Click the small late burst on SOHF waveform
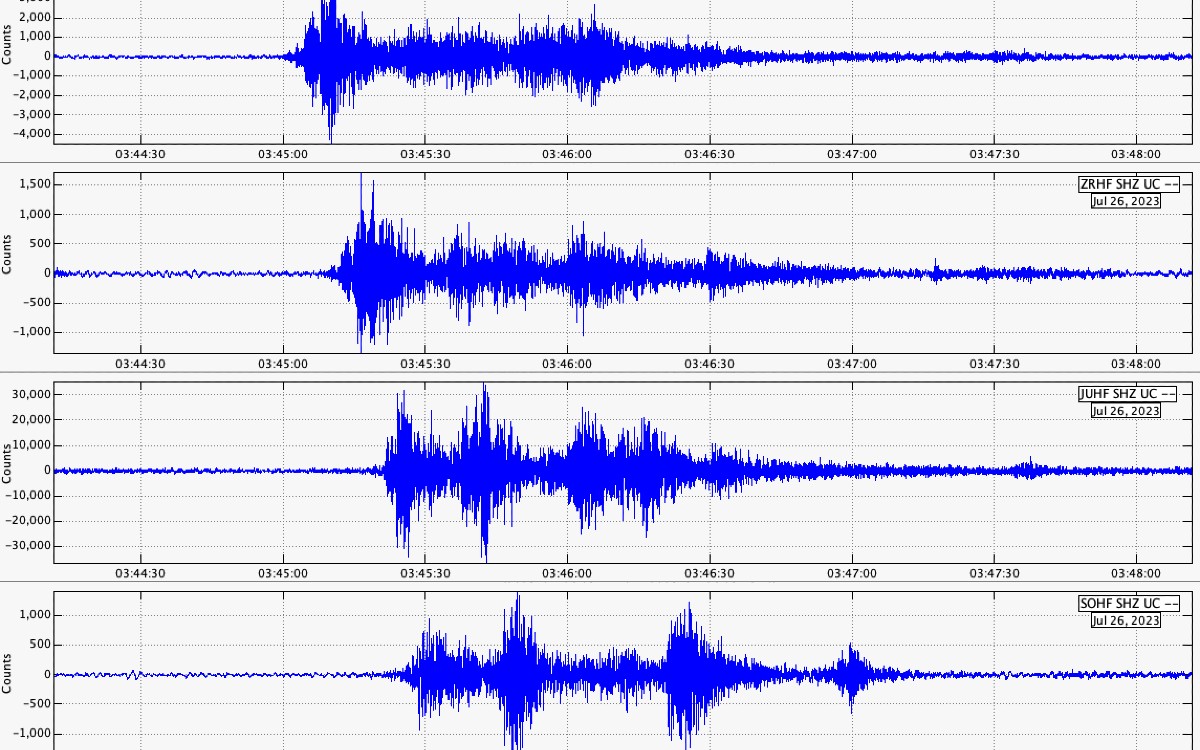 click(x=851, y=673)
